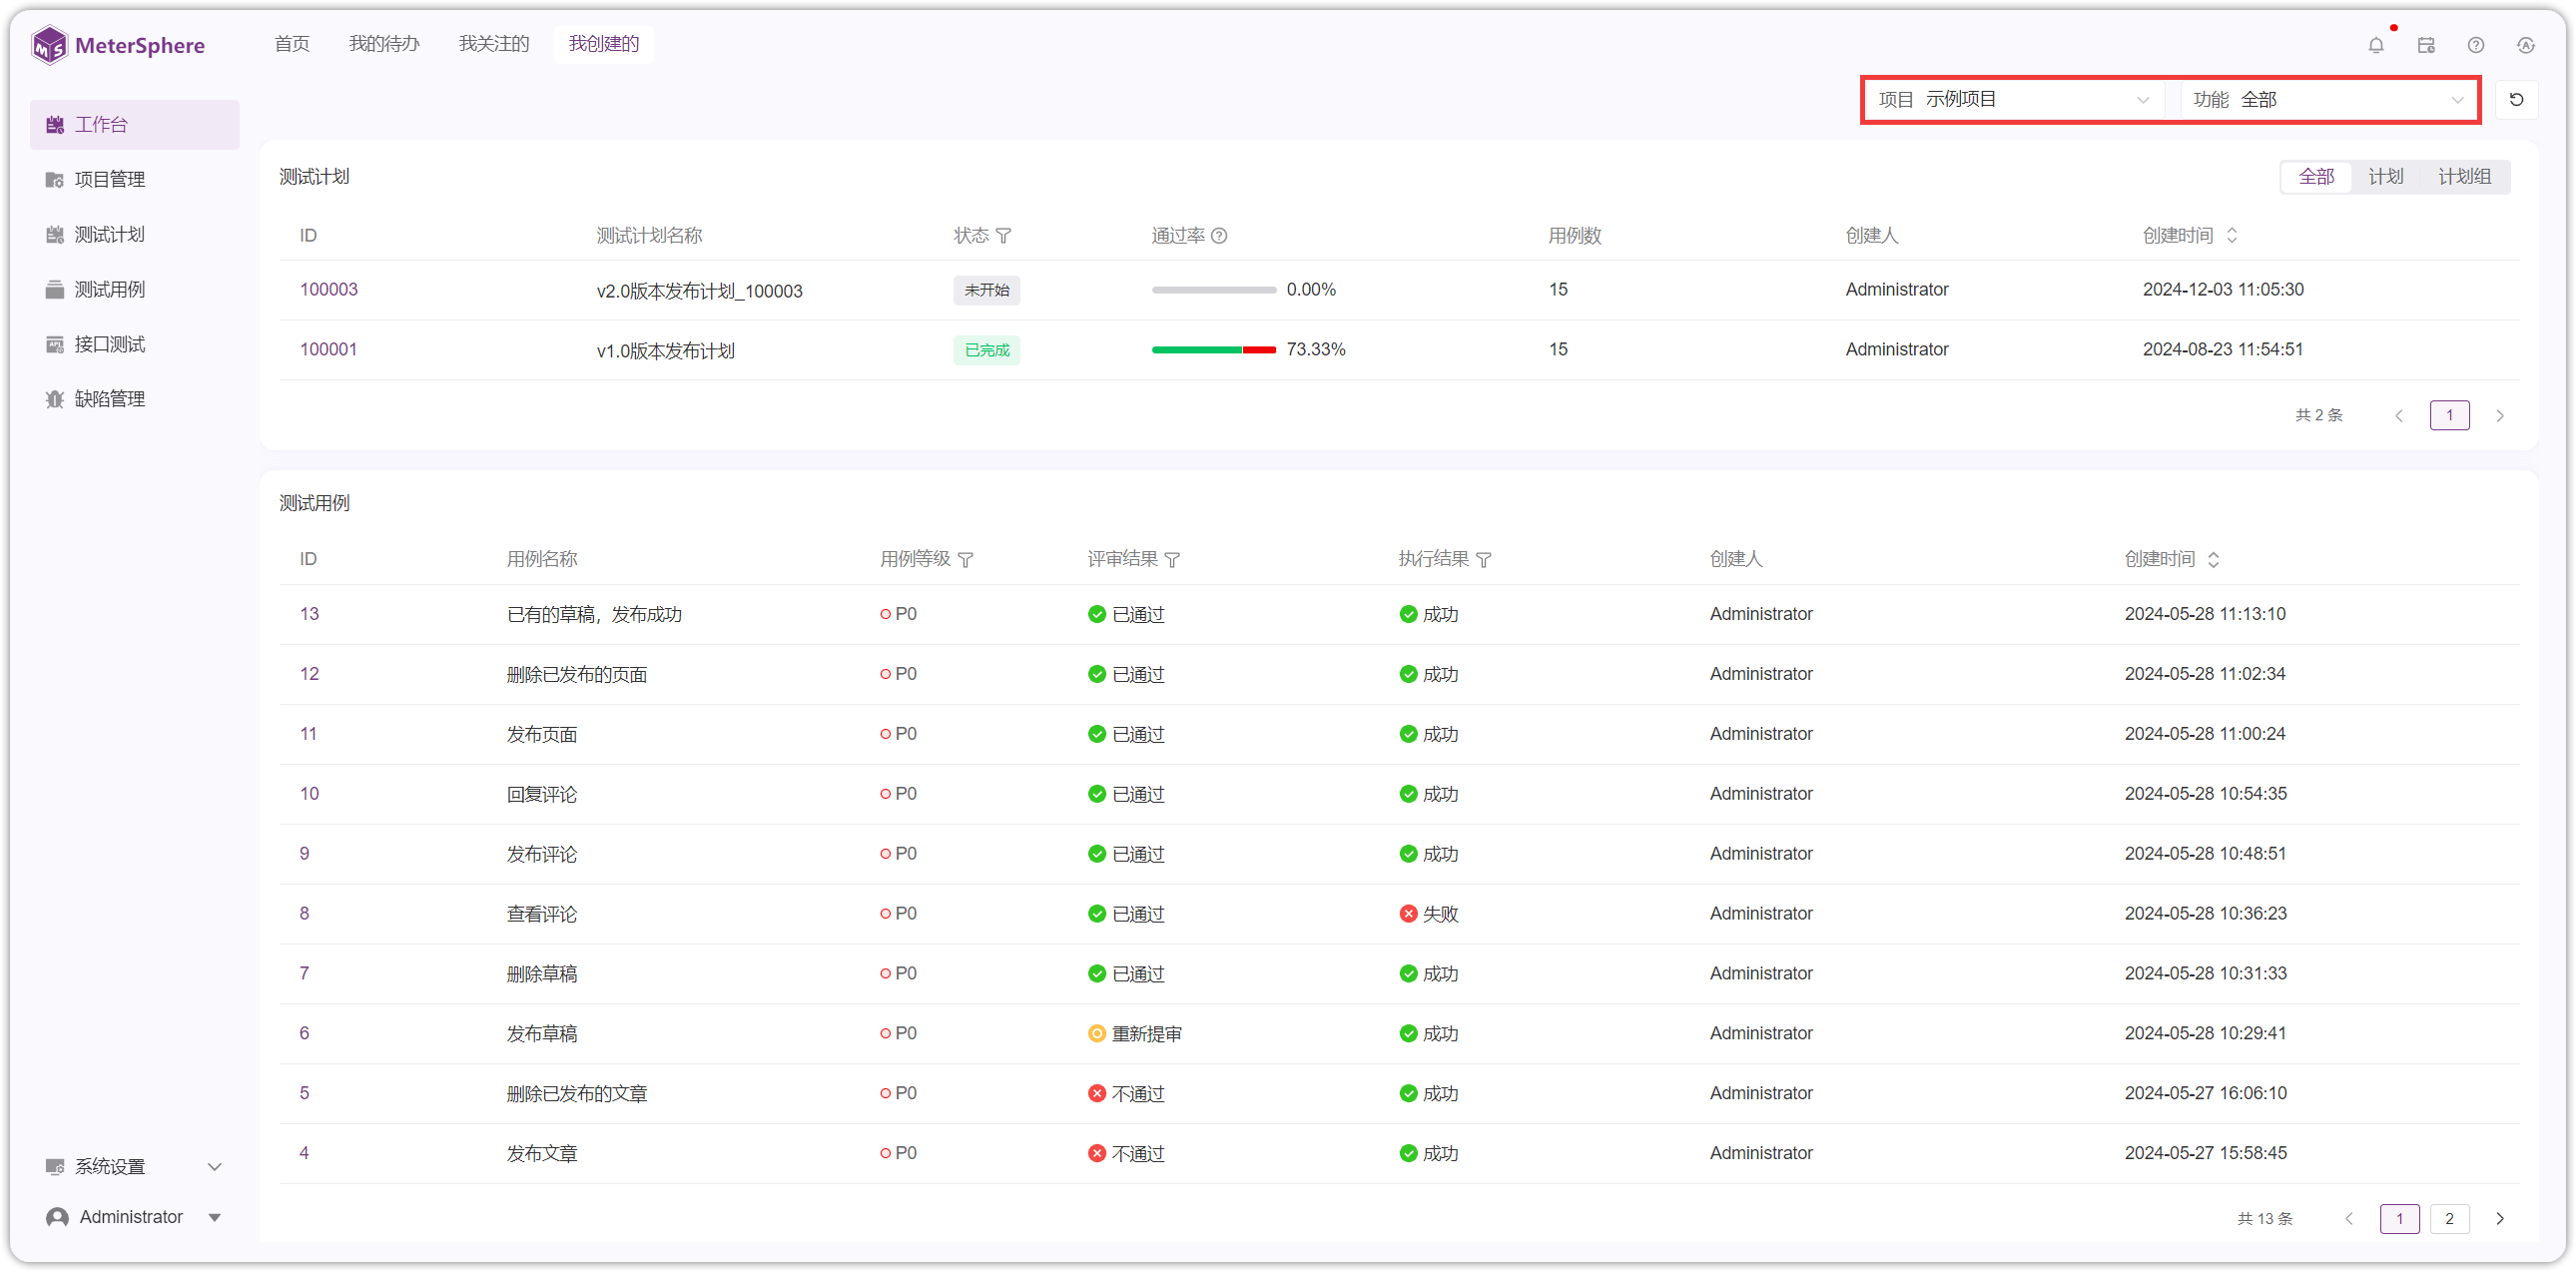Filter cases by 用例等级 funnel icon
This screenshot has width=2576, height=1272.
tap(965, 560)
